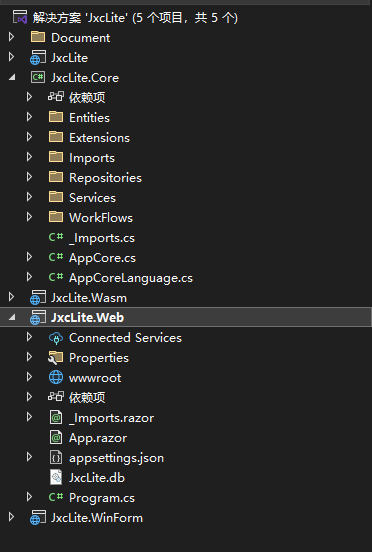Click the Properties wrench icon

pyautogui.click(x=56, y=358)
